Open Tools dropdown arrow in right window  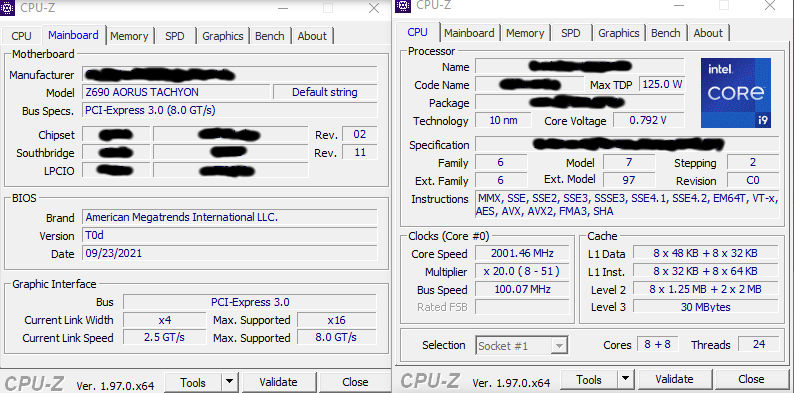click(626, 379)
